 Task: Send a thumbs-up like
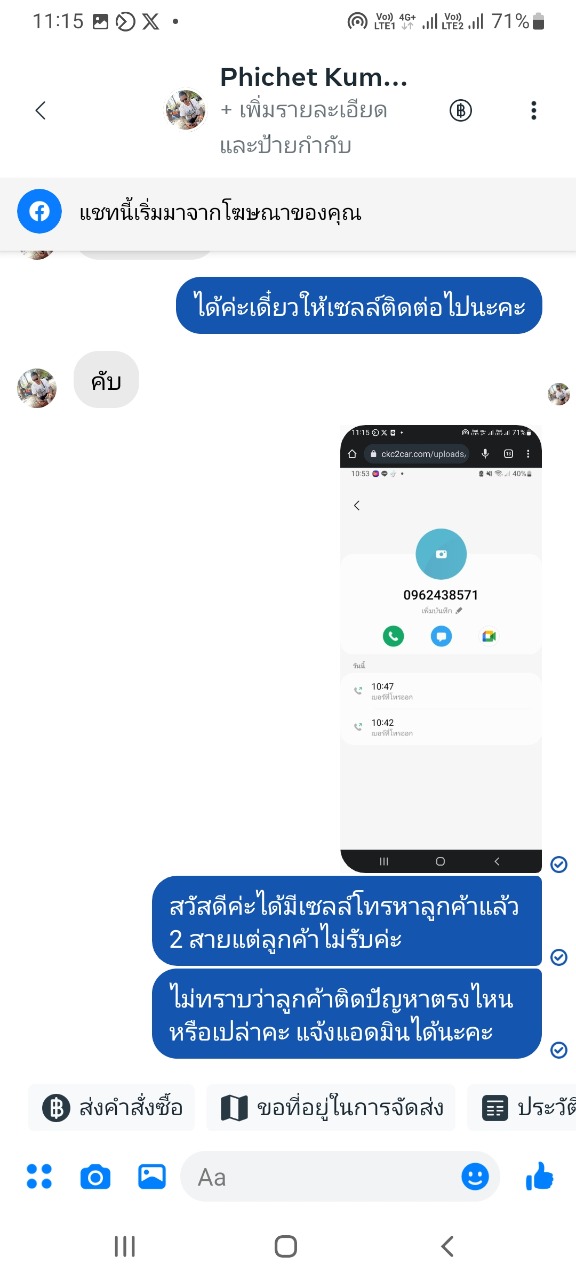point(539,1177)
